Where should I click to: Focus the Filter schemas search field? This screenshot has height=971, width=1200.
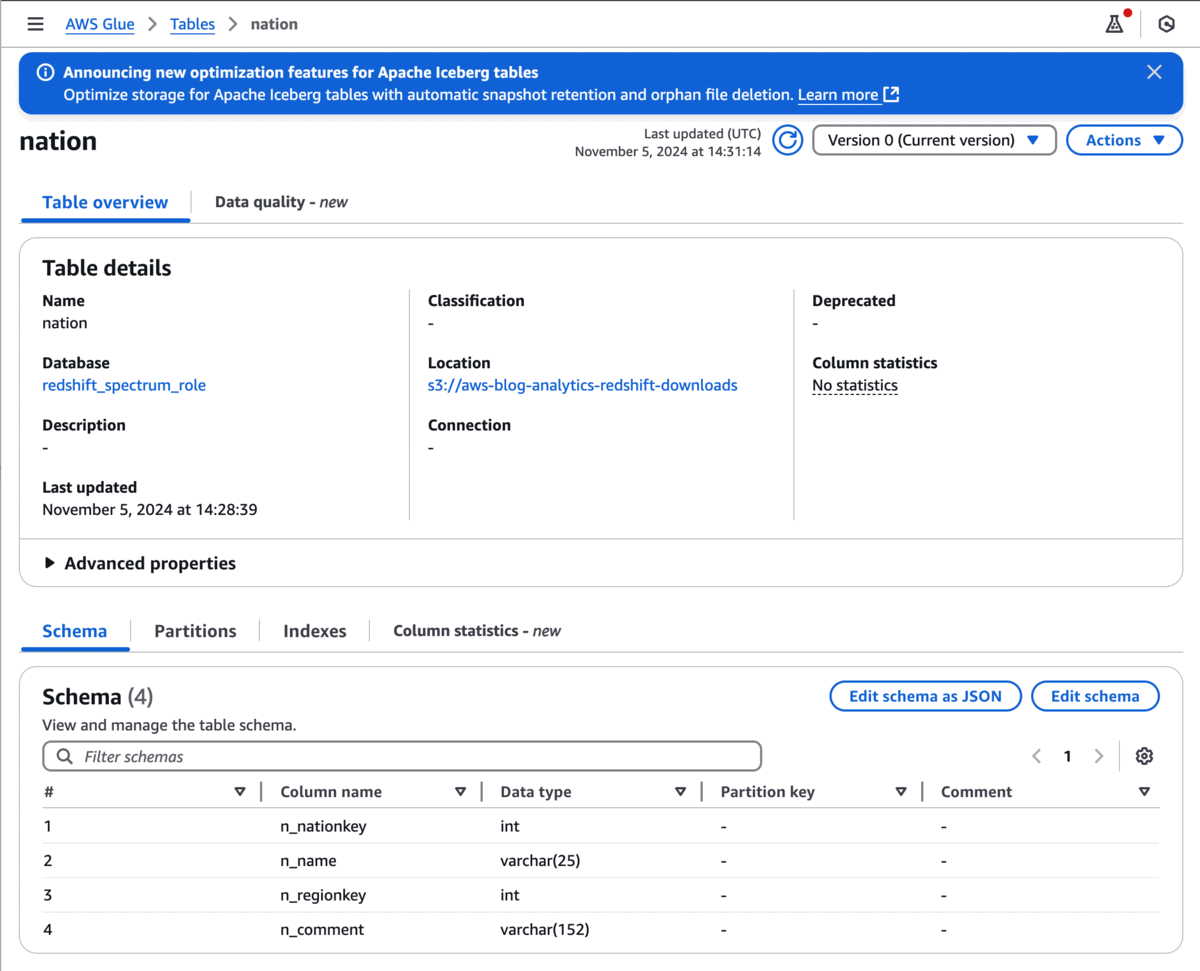click(402, 756)
